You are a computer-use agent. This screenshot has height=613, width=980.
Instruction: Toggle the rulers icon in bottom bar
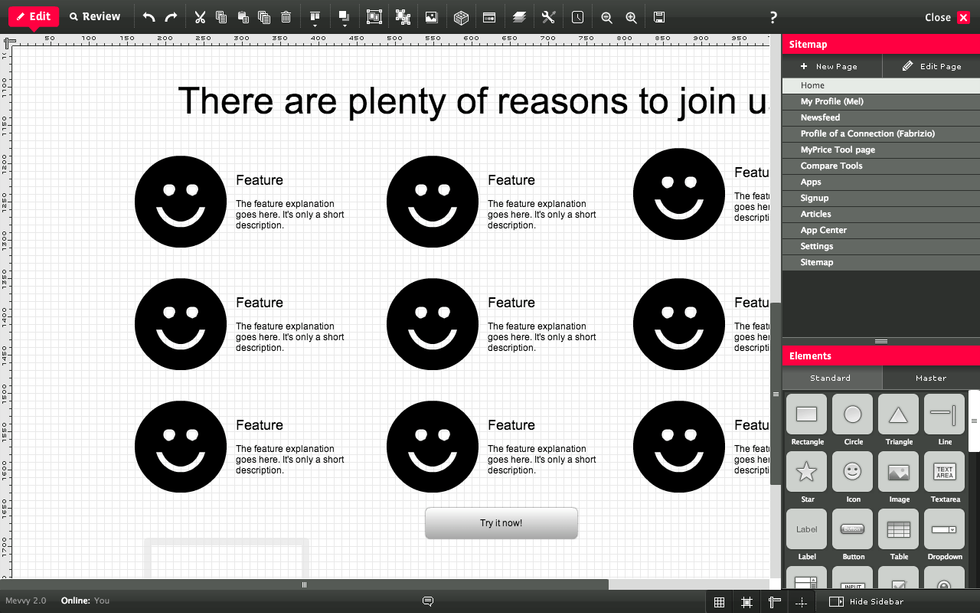774,602
